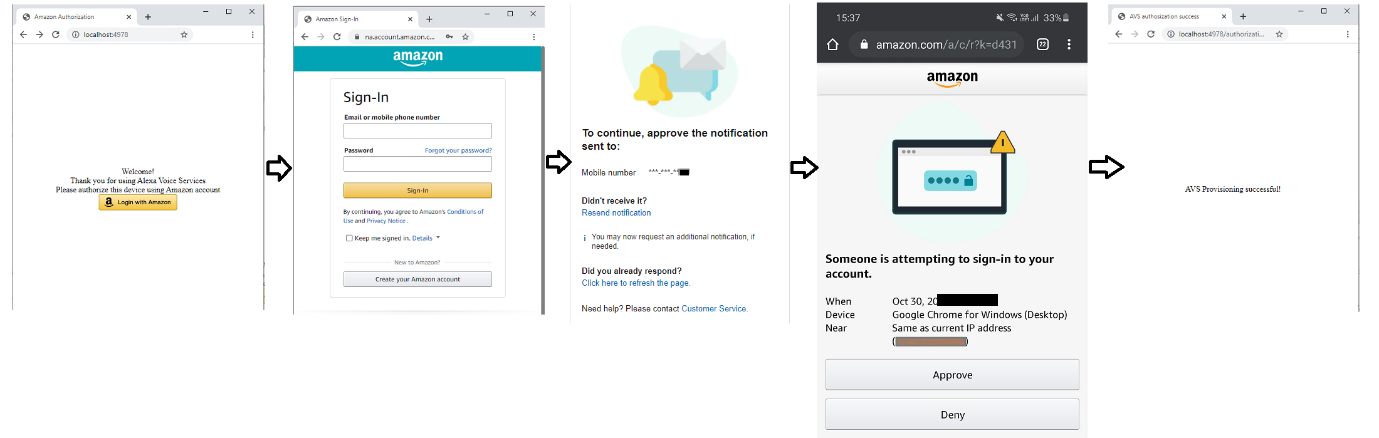This screenshot has height=438, width=1379.
Task: Go back in Amazon Authorization window
Action: (25, 34)
